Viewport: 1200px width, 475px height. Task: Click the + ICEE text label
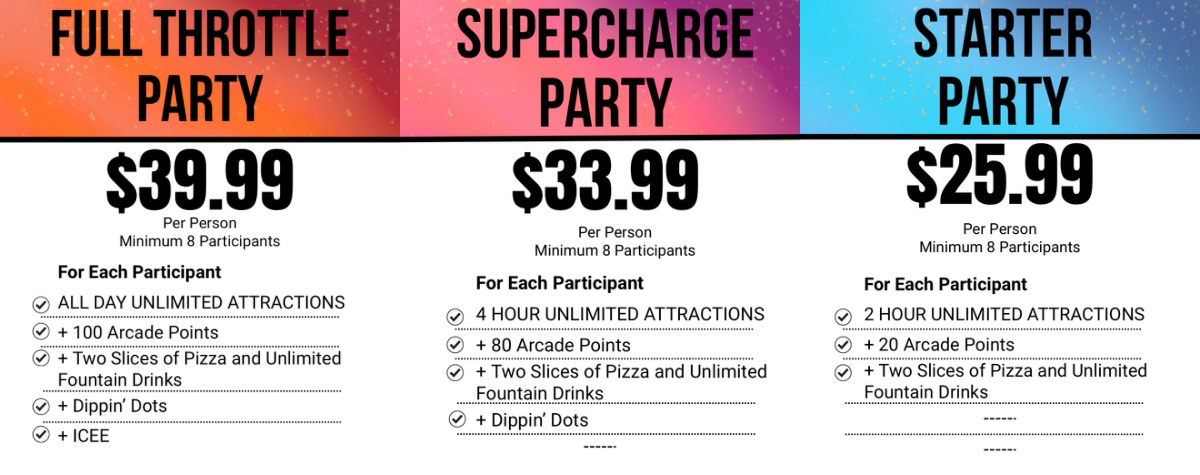[83, 436]
